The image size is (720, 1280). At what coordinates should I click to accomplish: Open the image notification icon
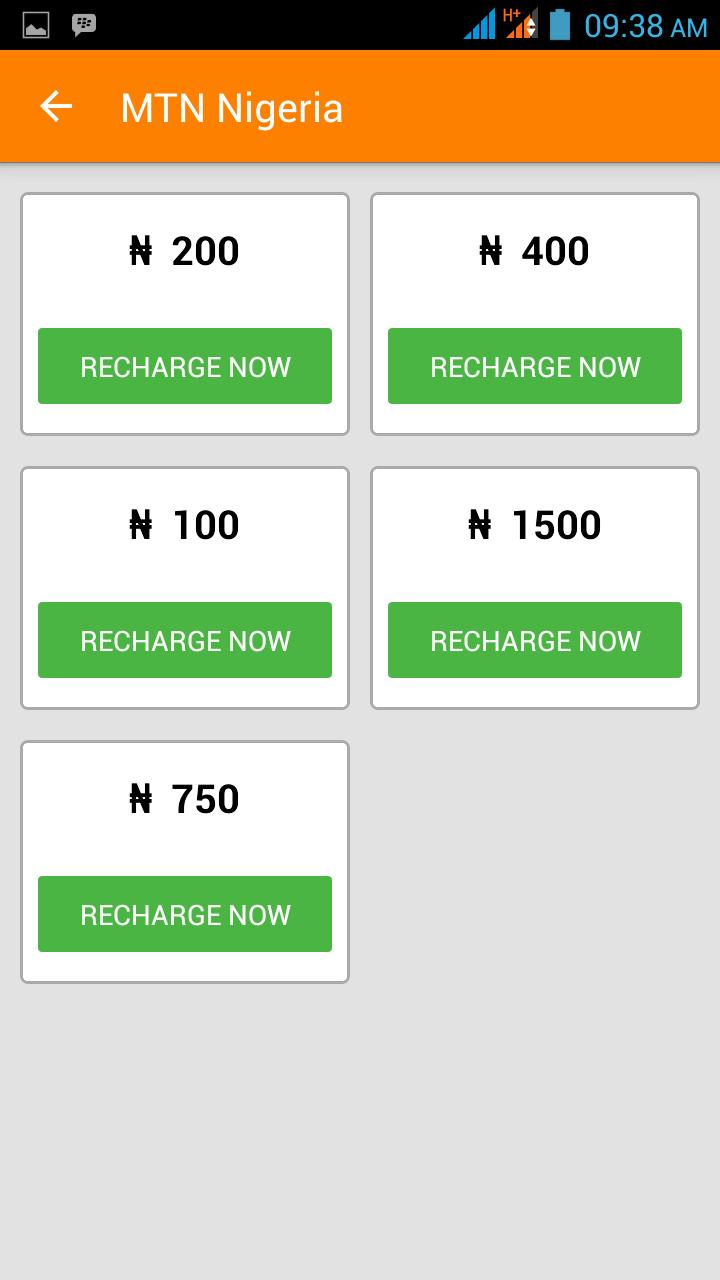tap(36, 25)
